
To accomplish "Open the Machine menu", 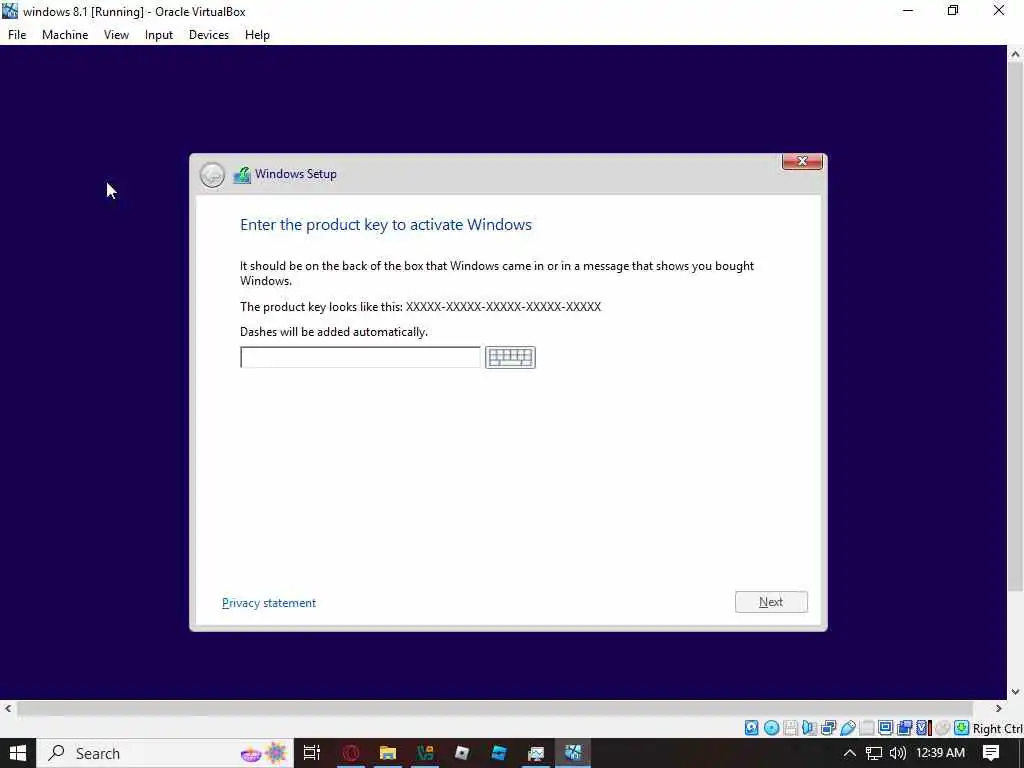I will point(65,35).
